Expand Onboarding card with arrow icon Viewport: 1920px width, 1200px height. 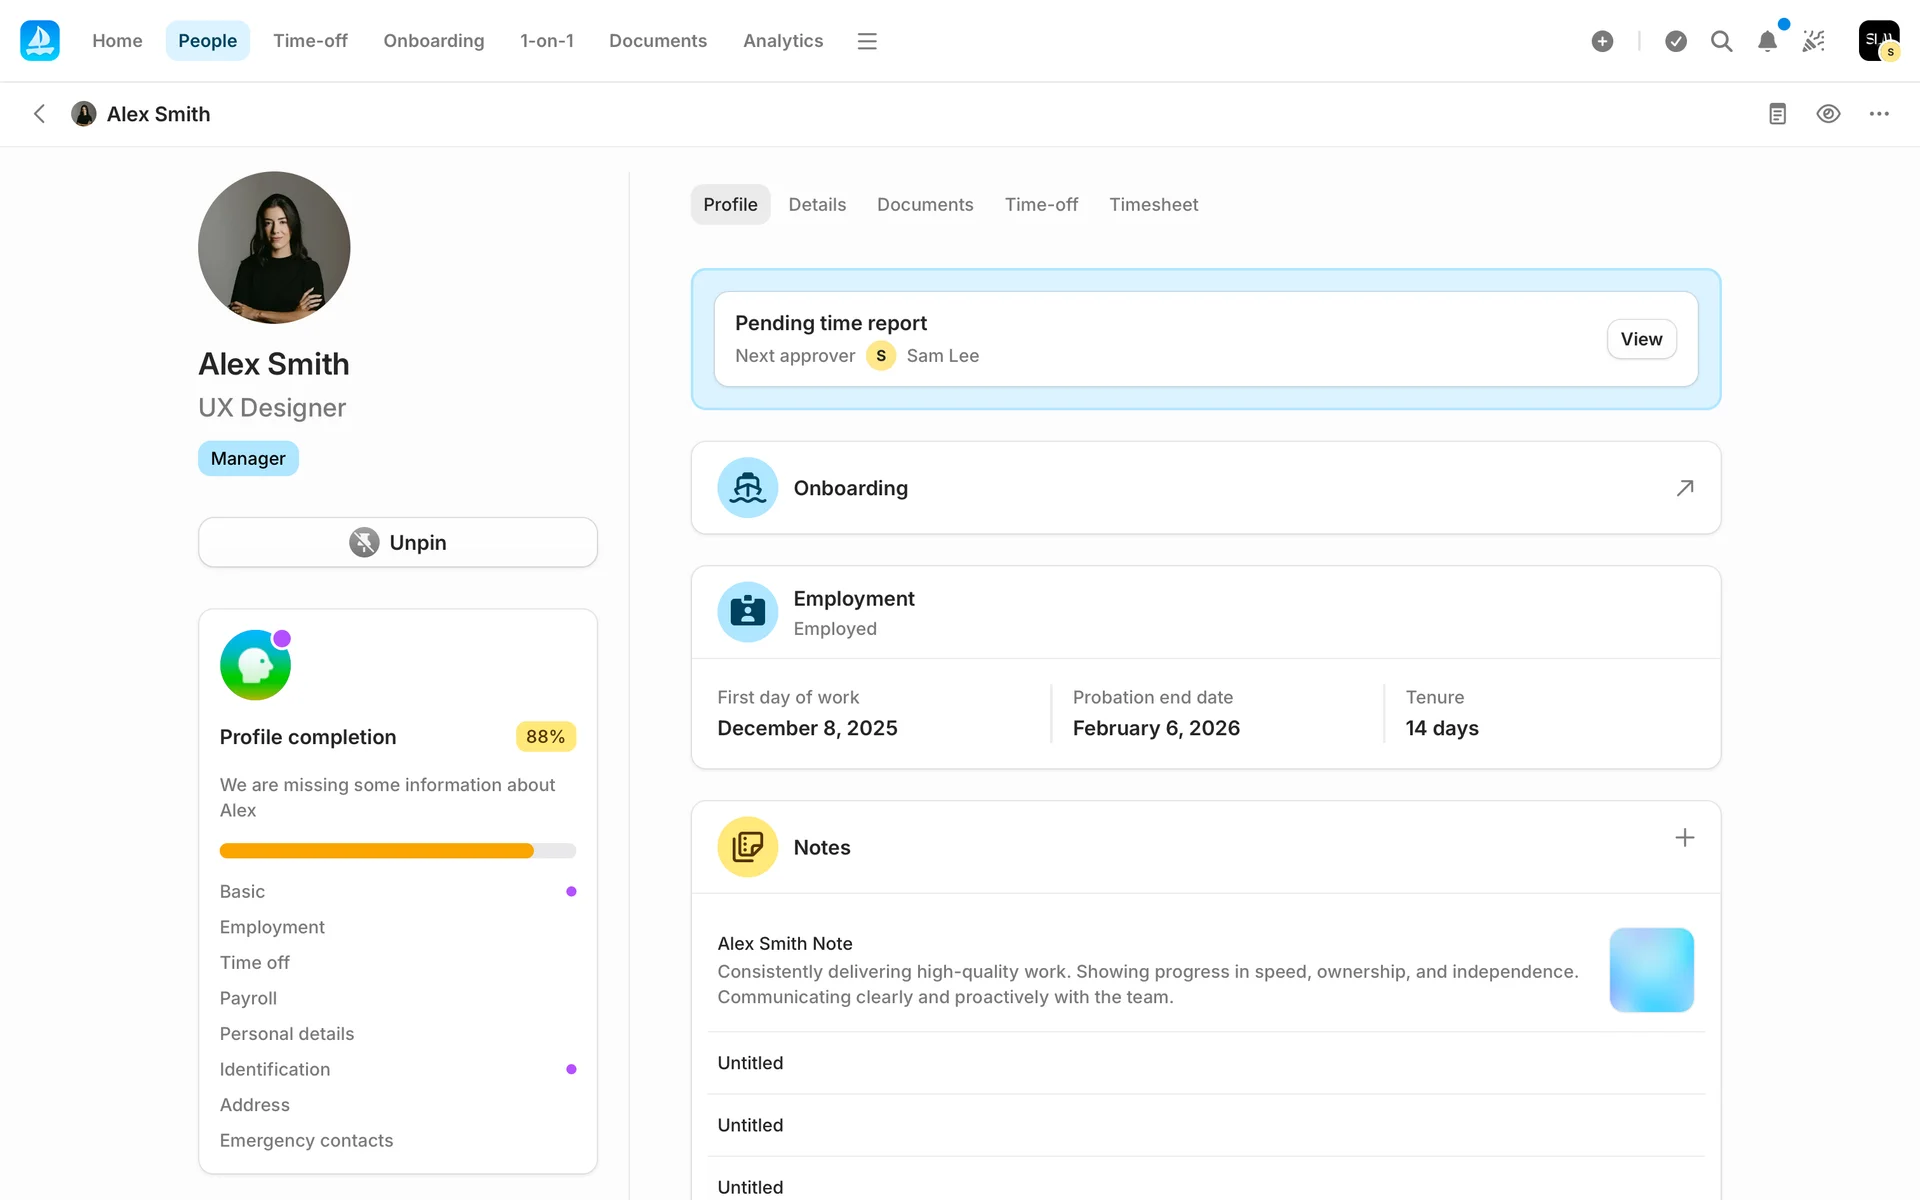[1685, 488]
